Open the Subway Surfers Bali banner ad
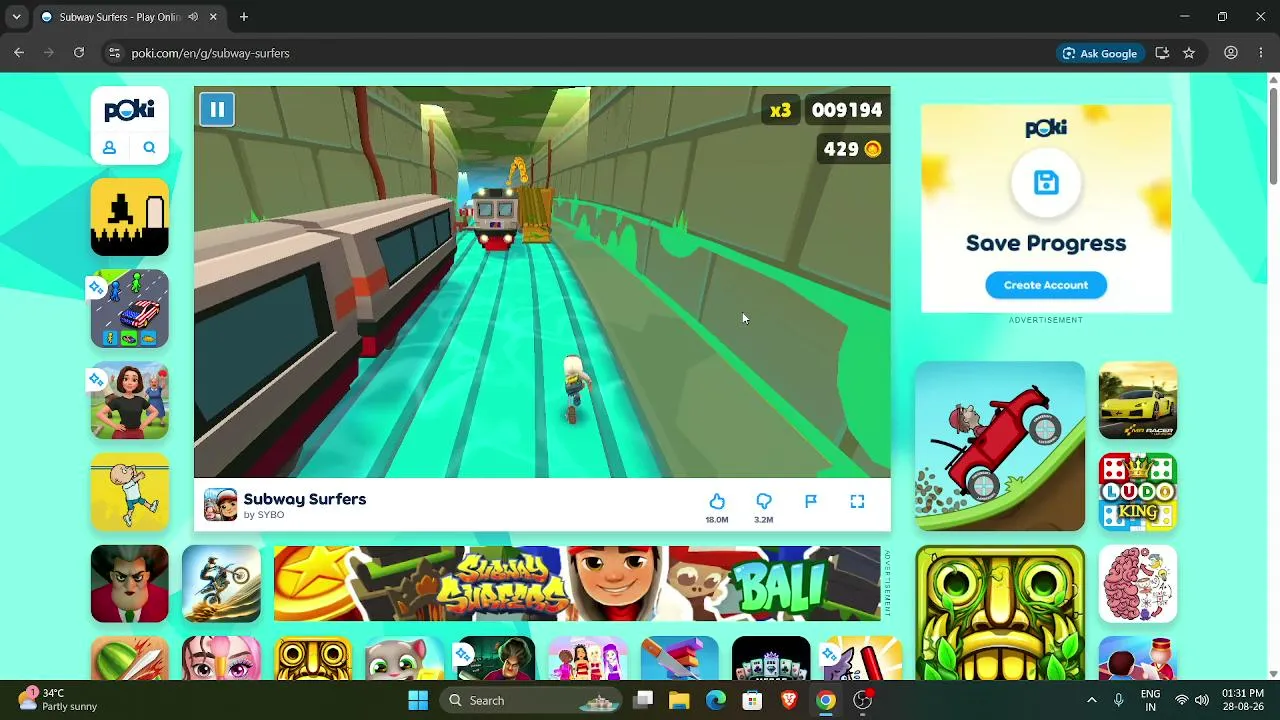 point(577,584)
